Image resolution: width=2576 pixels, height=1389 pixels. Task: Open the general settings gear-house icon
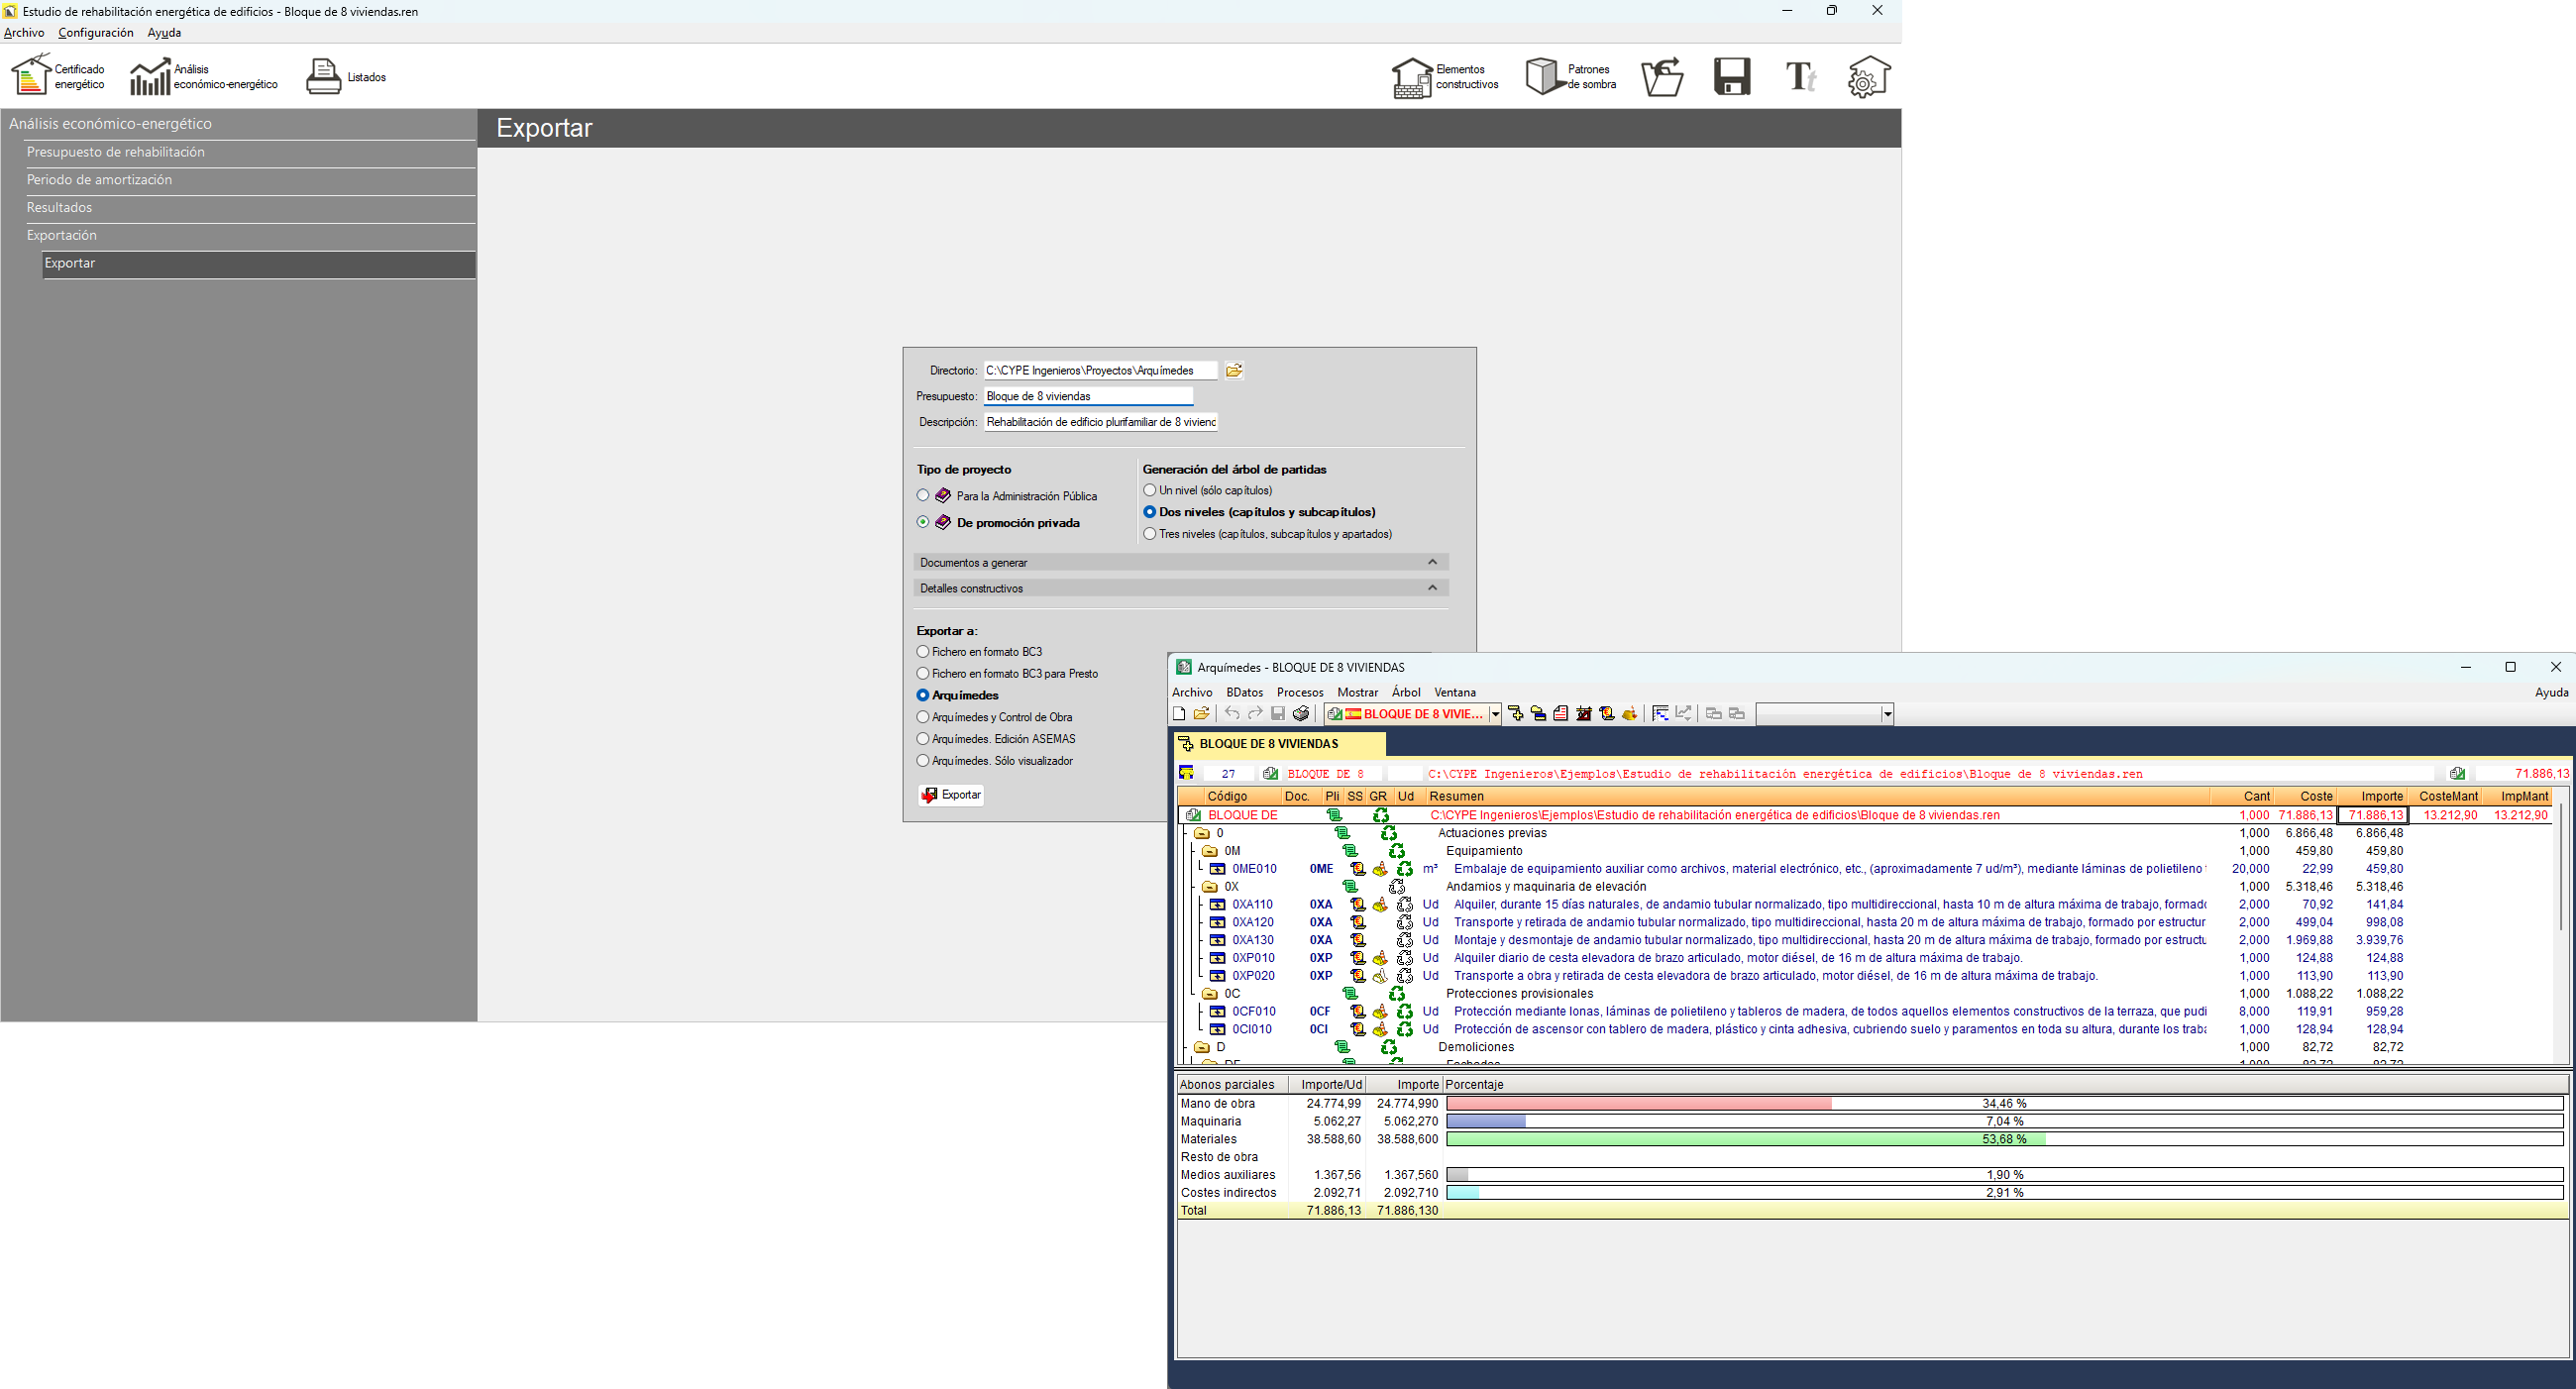tap(1867, 77)
